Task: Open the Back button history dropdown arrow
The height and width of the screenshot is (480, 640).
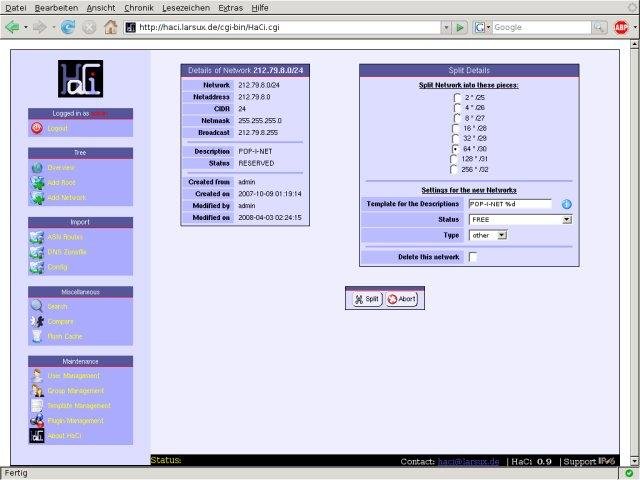Action: click(x=26, y=27)
